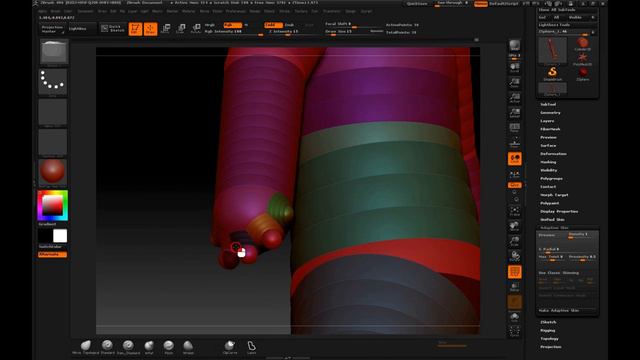The height and width of the screenshot is (360, 640).
Task: Click the Zoom view icon
Action: pos(514,83)
